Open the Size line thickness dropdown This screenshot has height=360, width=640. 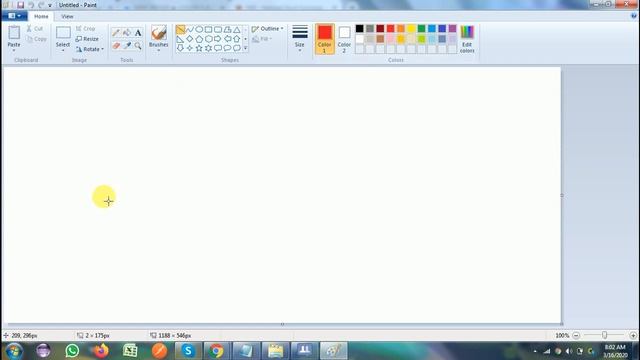[300, 39]
